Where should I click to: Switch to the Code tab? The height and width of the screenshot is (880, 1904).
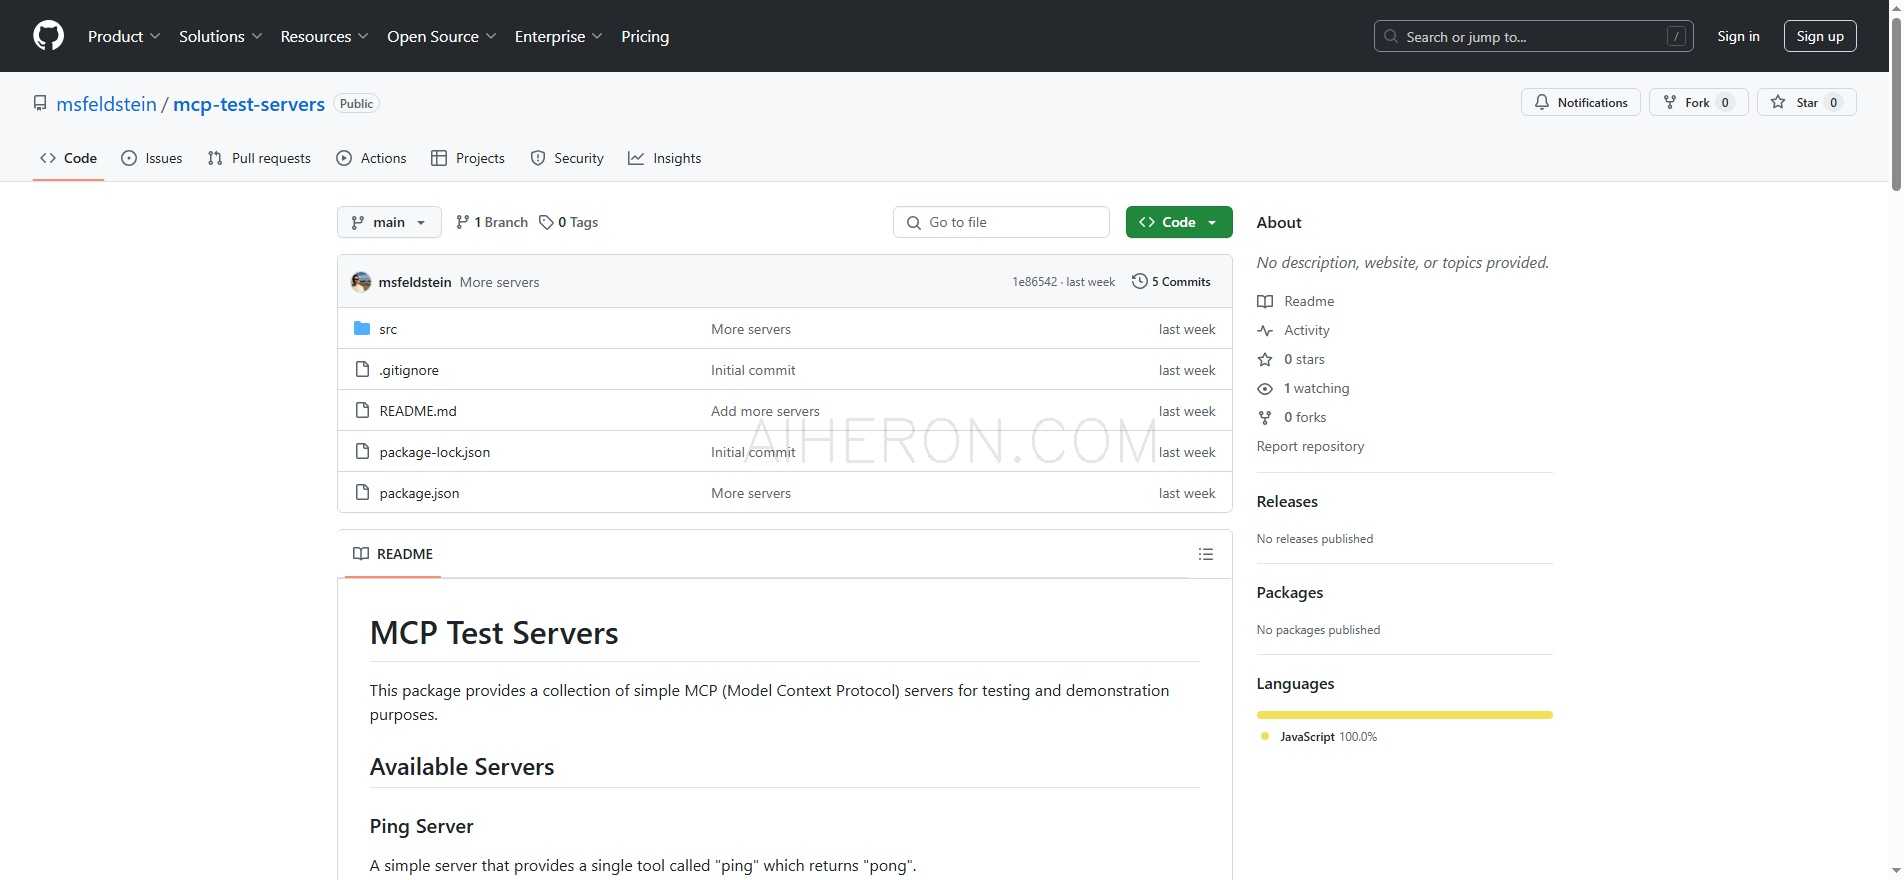[x=68, y=158]
